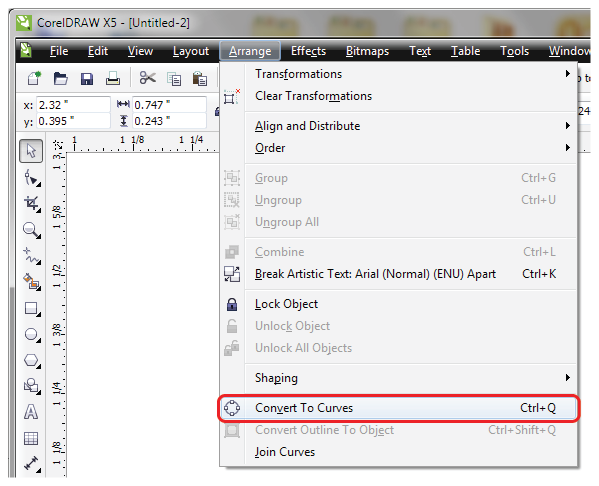
Task: Click the Copy toolbar icon
Action: [174, 79]
